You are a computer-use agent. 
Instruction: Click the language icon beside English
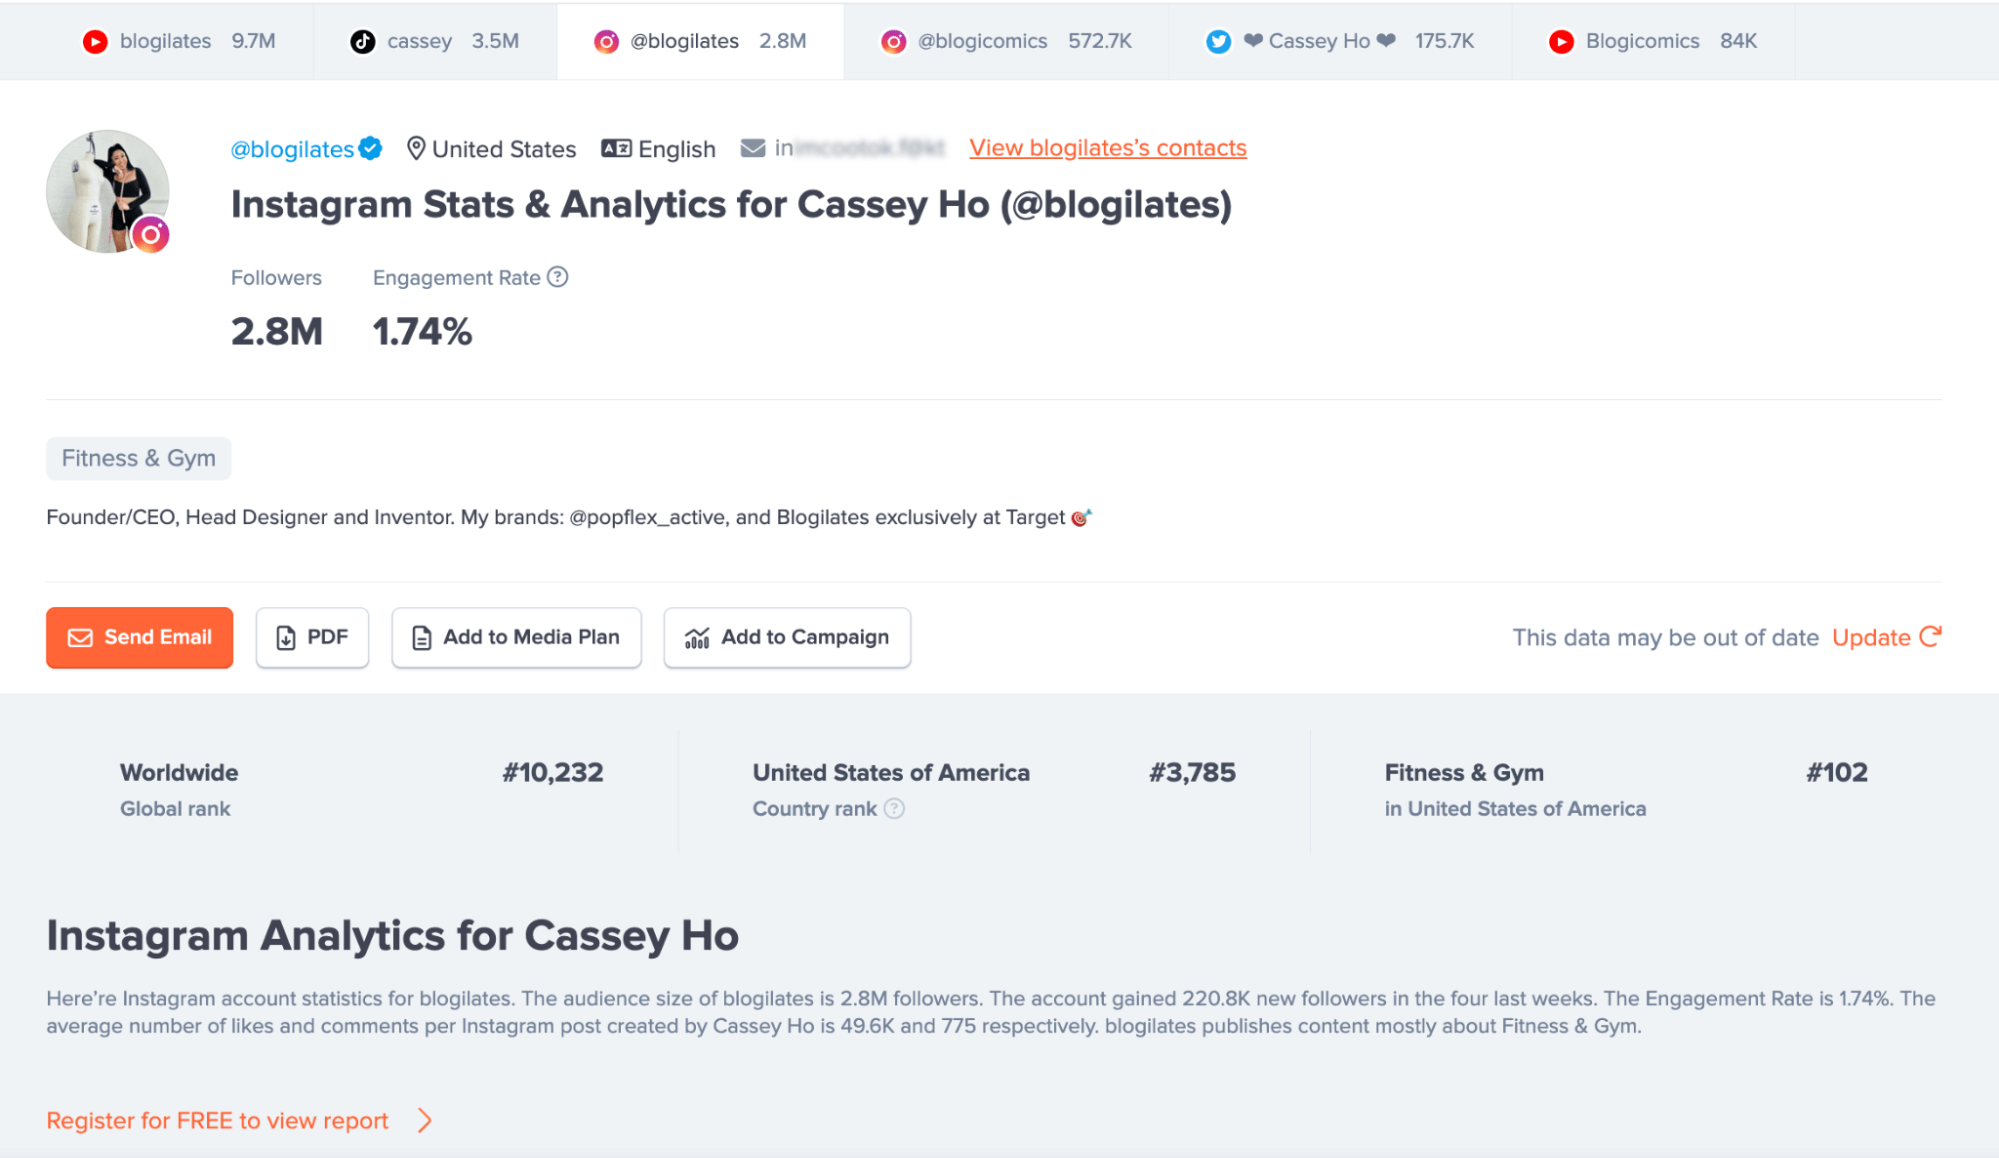[x=616, y=148]
